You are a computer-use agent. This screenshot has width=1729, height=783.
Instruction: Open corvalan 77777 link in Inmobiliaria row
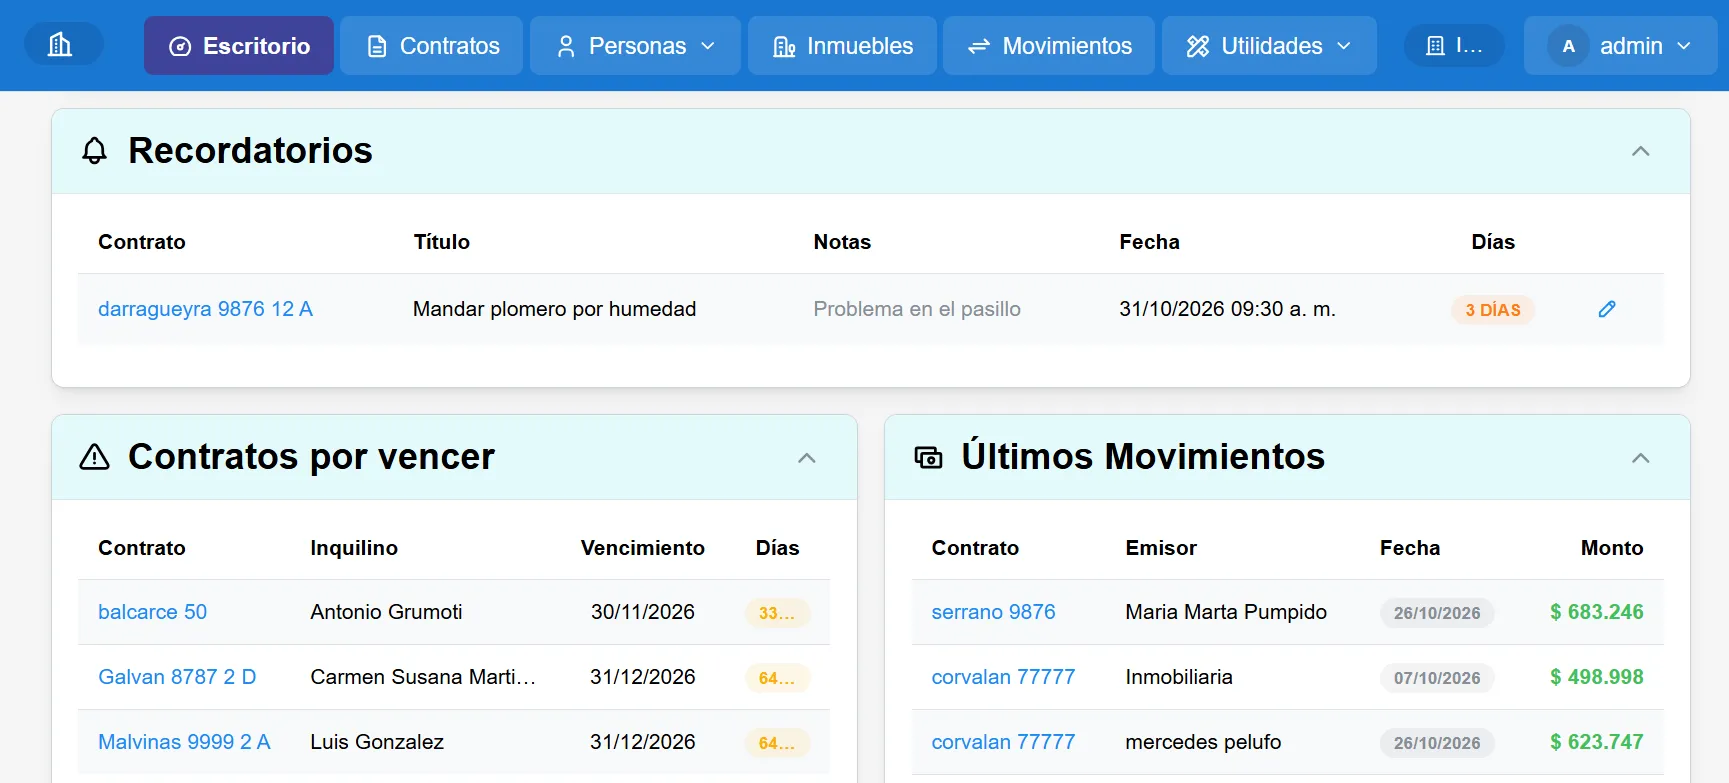pyautogui.click(x=1003, y=677)
